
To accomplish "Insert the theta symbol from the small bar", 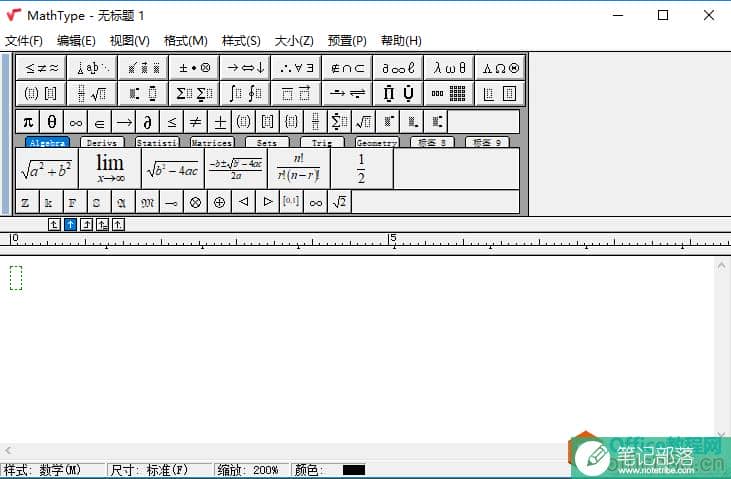I will 52,122.
